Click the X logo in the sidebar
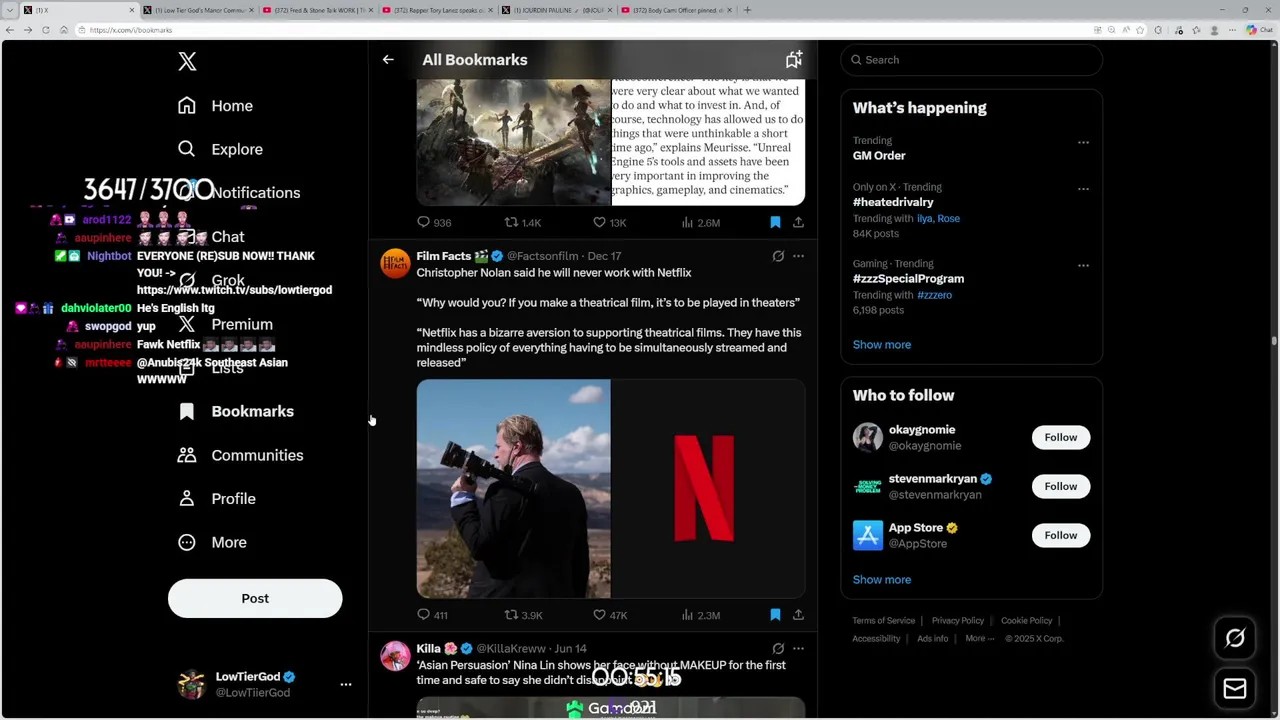 187,62
